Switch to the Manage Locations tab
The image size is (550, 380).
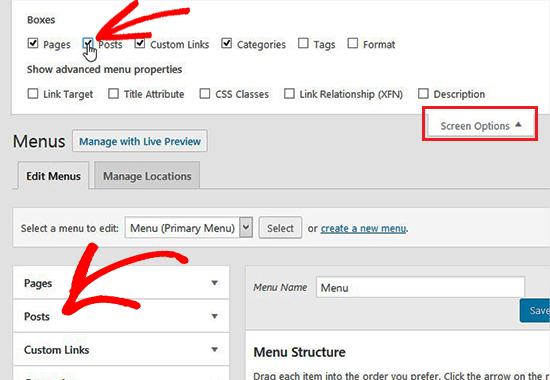147,175
